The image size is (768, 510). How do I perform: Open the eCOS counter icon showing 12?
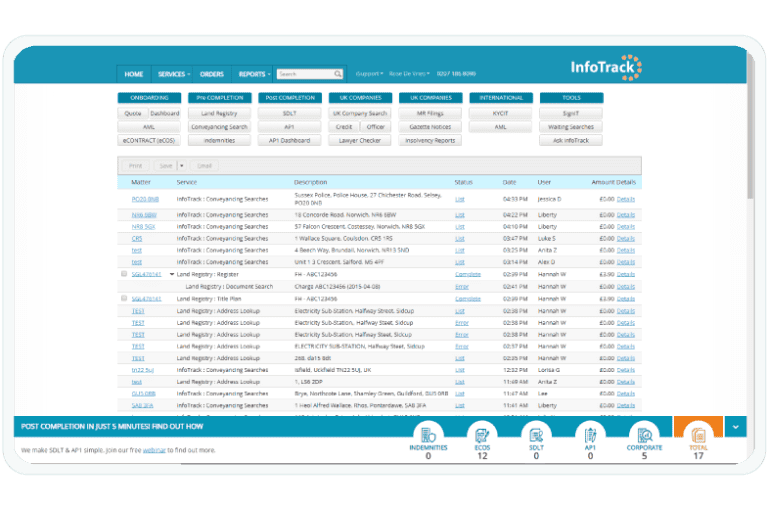(482, 435)
